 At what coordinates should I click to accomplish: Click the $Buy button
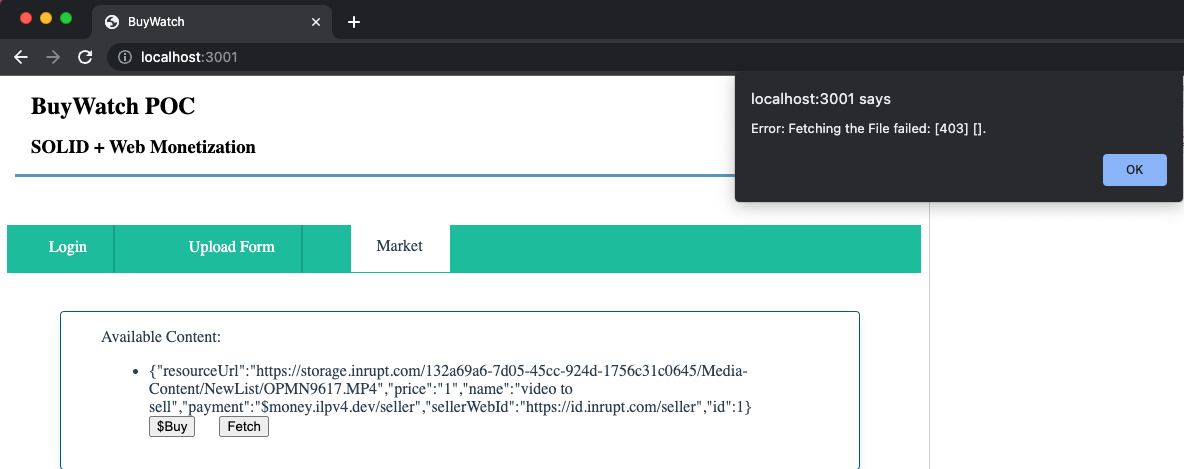[172, 427]
